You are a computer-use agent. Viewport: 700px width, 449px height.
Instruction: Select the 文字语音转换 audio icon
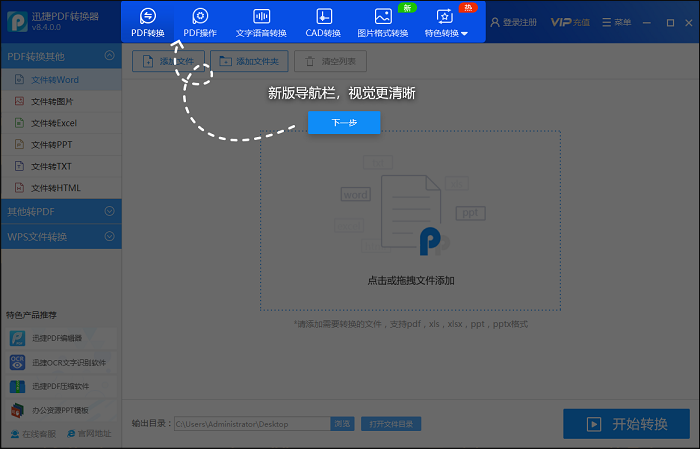click(261, 17)
